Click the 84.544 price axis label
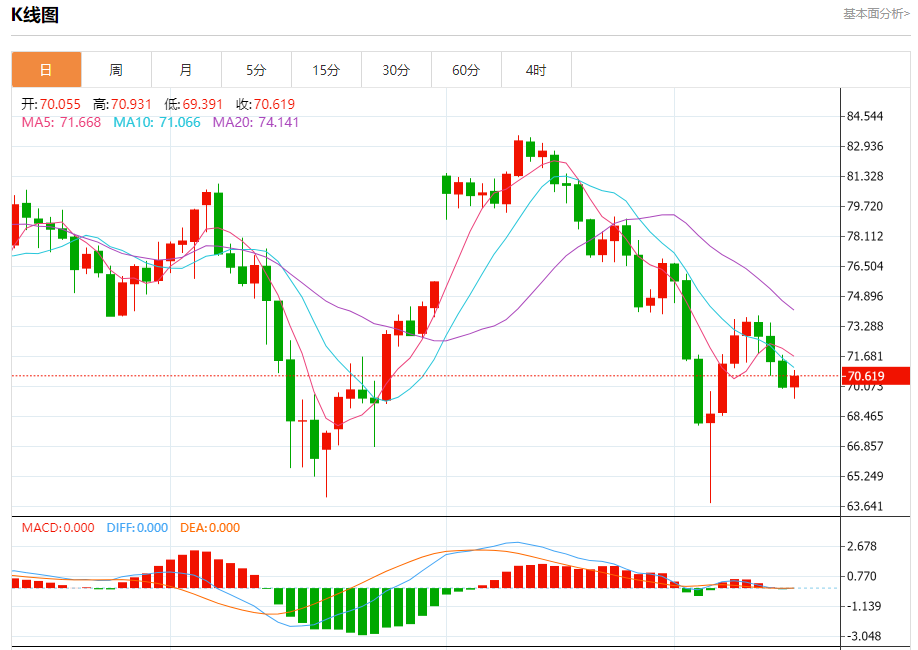Image resolution: width=918 pixels, height=650 pixels. (x=865, y=116)
